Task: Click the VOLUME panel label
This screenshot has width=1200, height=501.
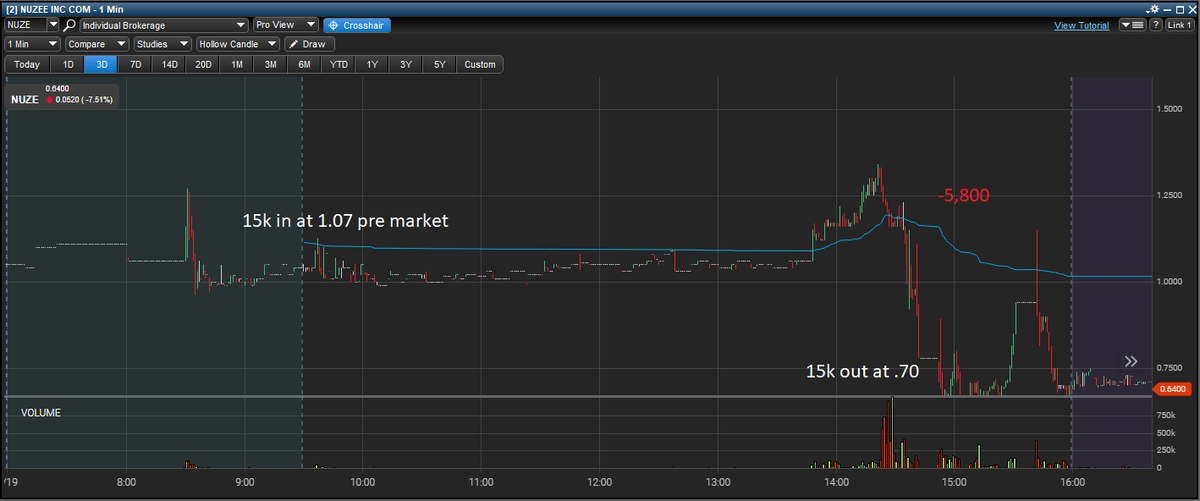Action: (x=41, y=411)
